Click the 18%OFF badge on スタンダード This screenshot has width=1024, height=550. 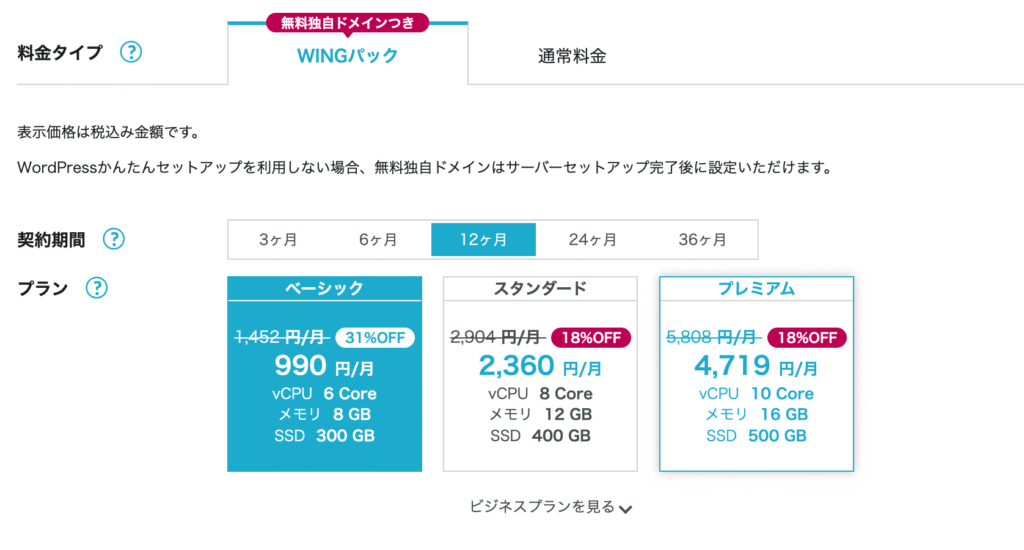click(x=591, y=338)
